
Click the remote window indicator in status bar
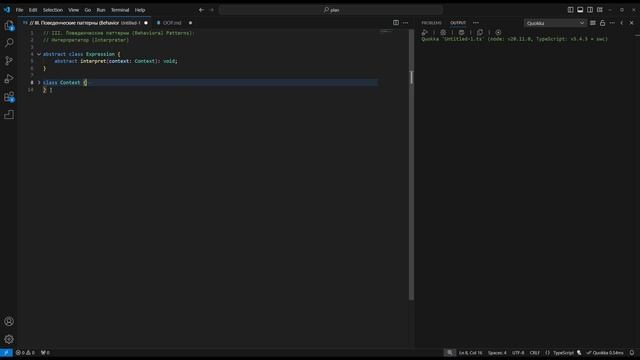6,353
